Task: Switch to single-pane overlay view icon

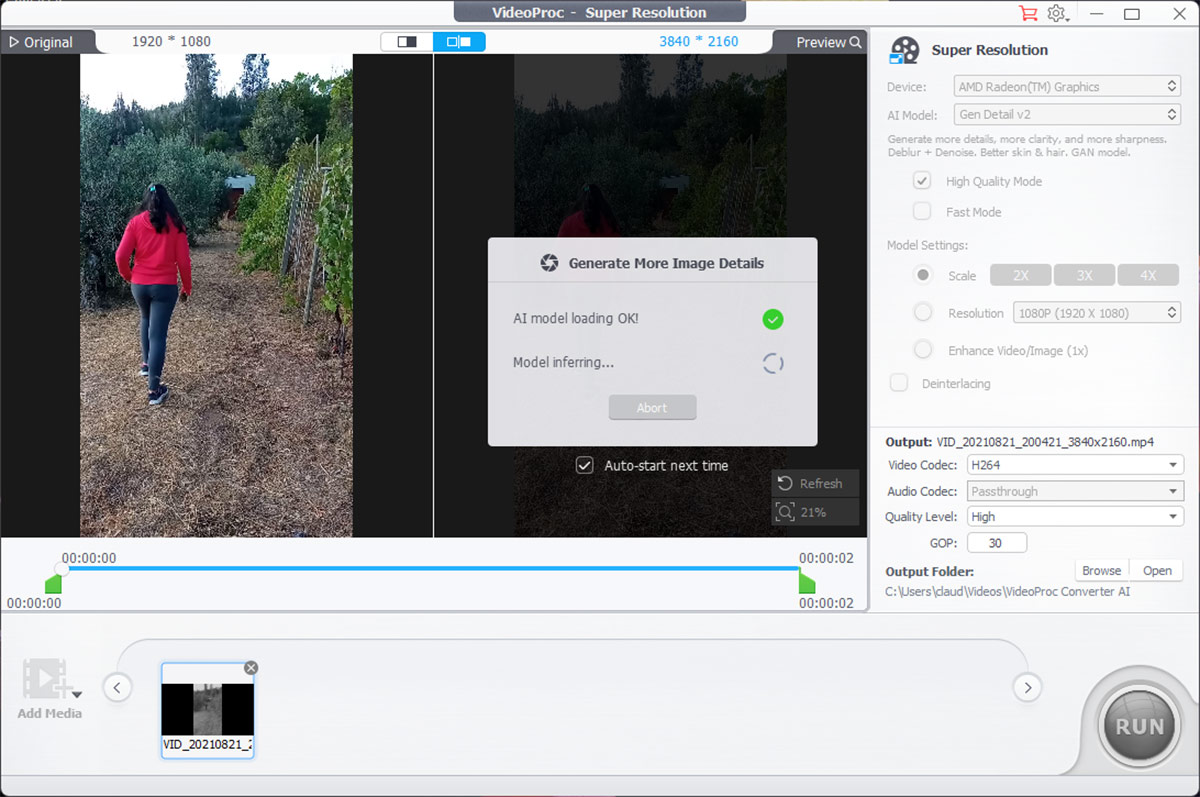Action: tap(407, 42)
